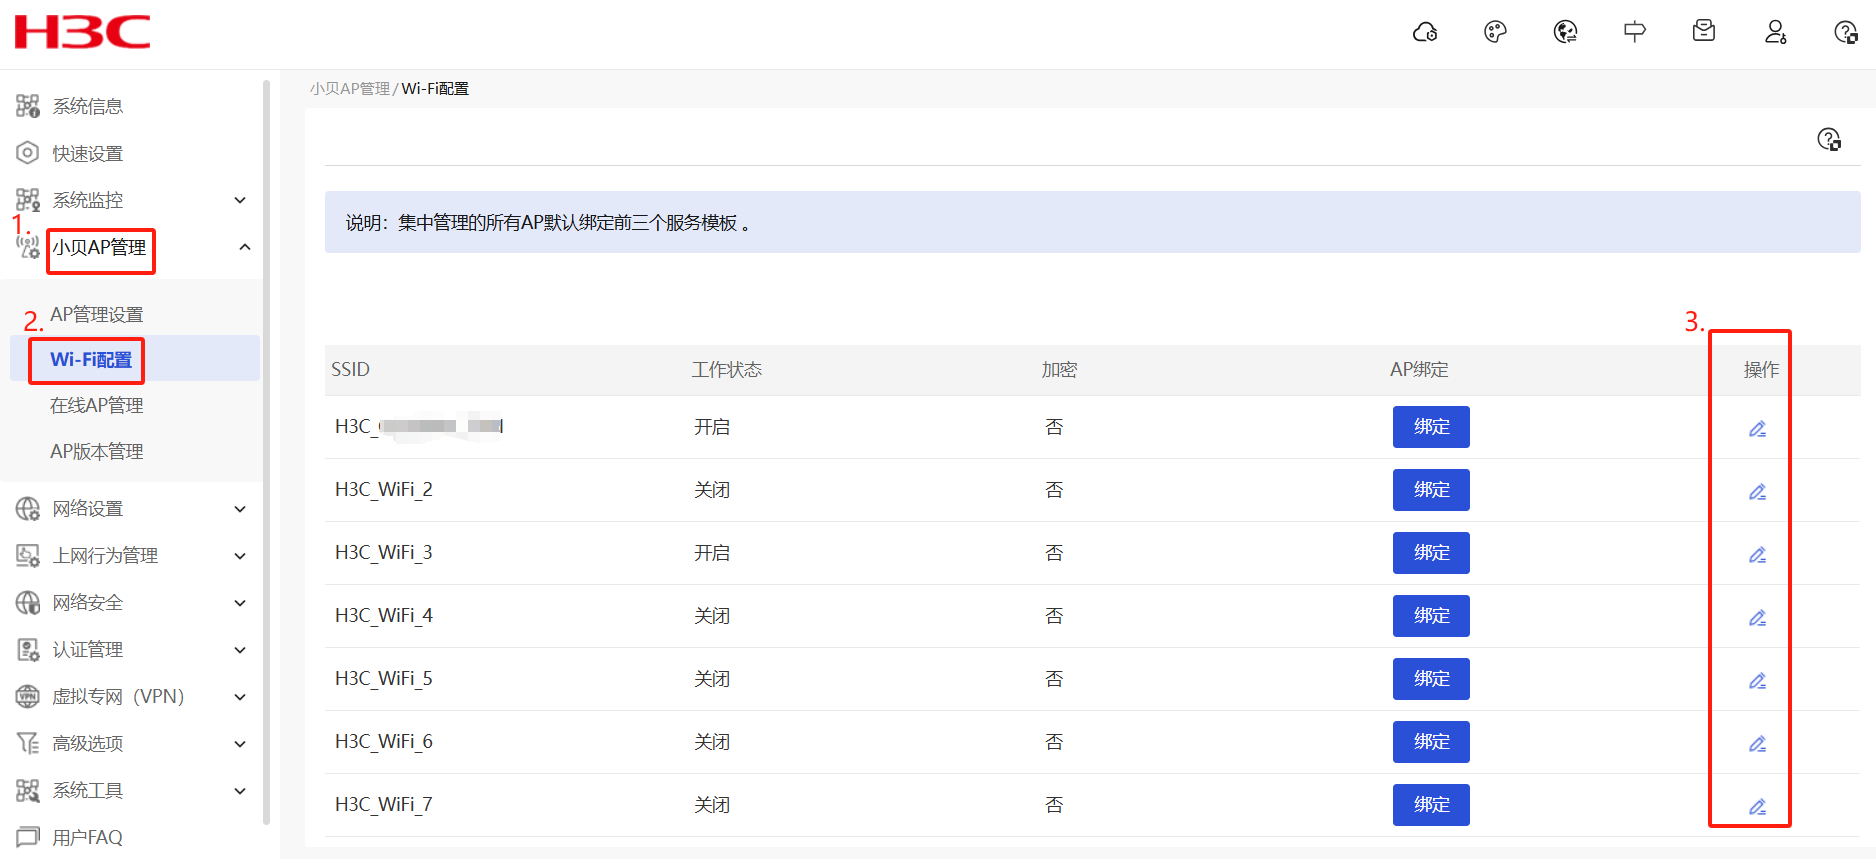Click the signpost icon in header
The image size is (1876, 859).
coord(1635,32)
